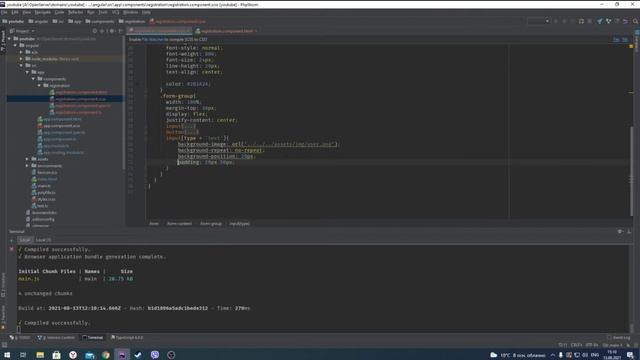Toggle the TODO tool window button
This screenshot has width=640, height=360.
[20, 338]
